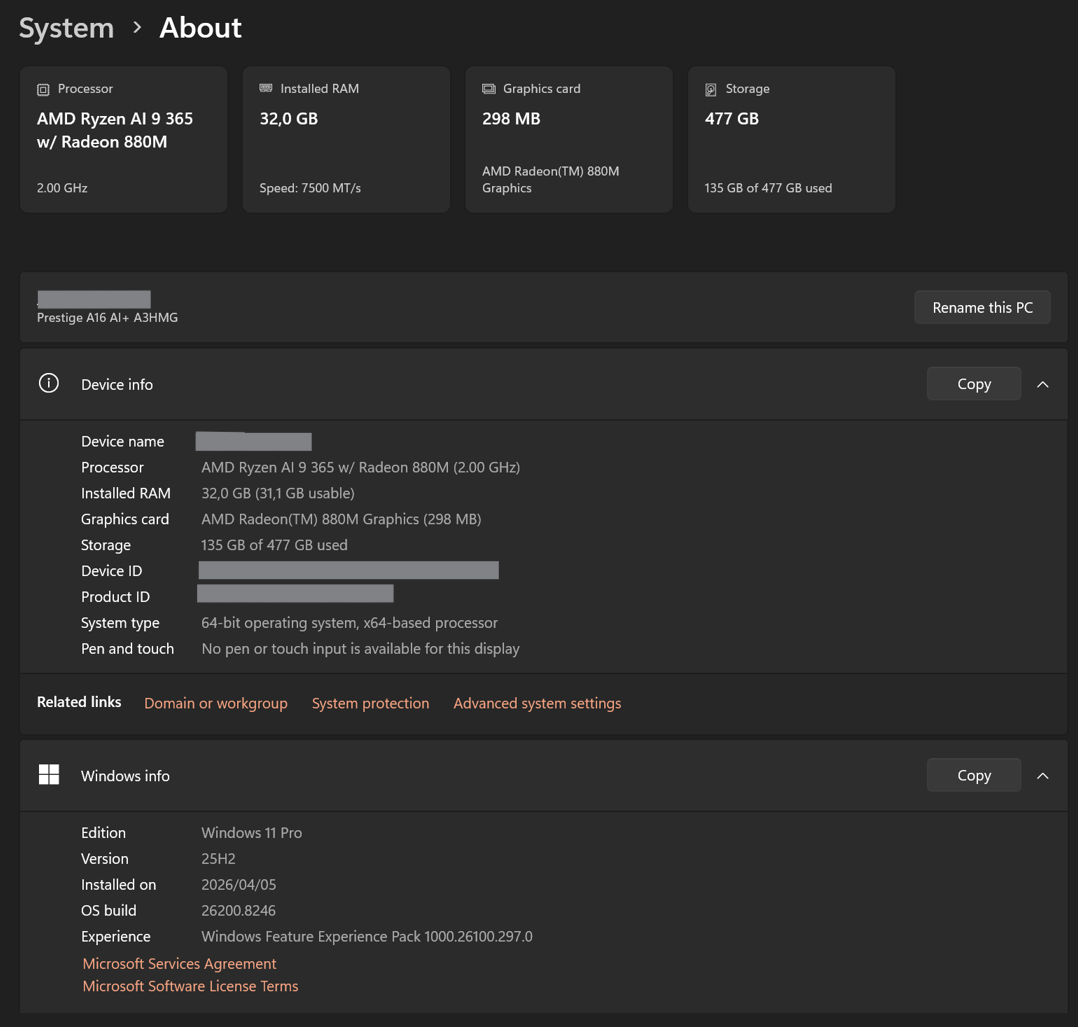Image resolution: width=1078 pixels, height=1027 pixels.
Task: Click the redacted Device name value
Action: click(x=254, y=441)
